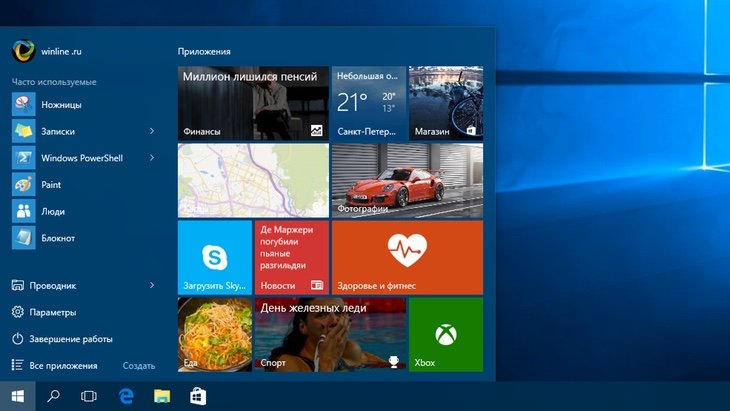This screenshot has height=411, width=730.
Task: Open the Store from the taskbar
Action: pyautogui.click(x=198, y=396)
